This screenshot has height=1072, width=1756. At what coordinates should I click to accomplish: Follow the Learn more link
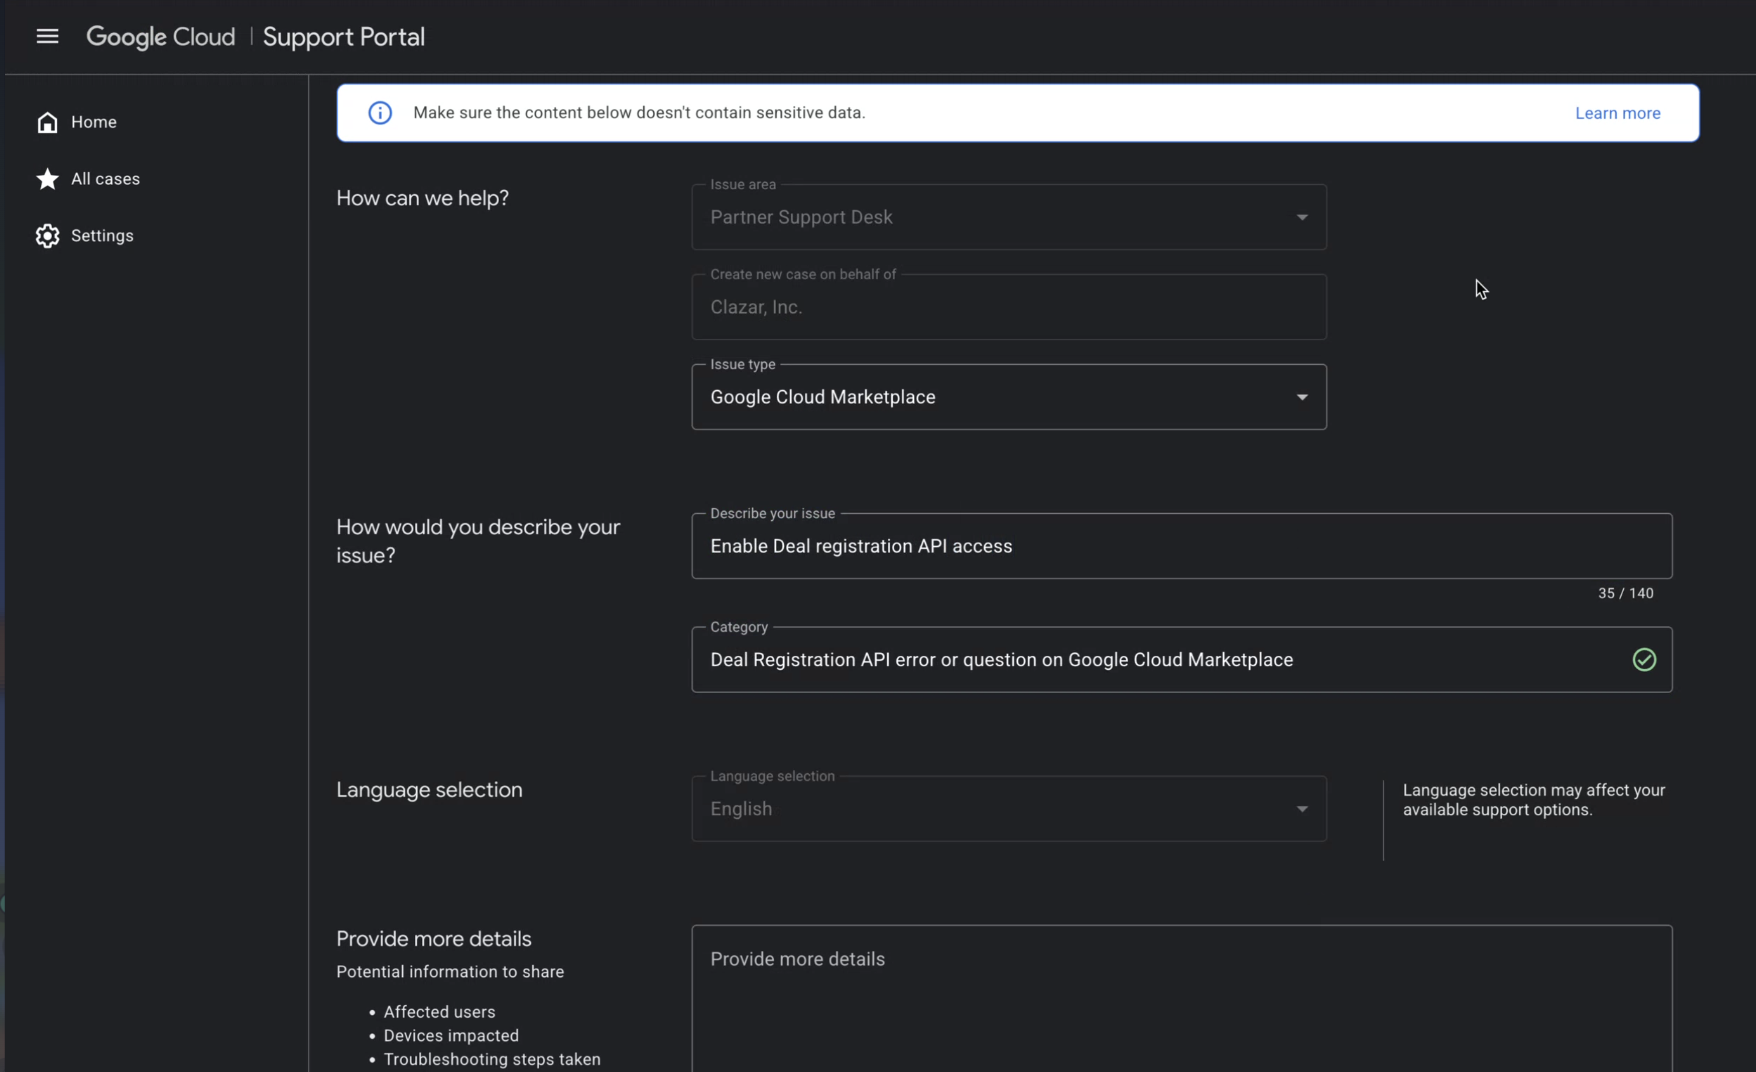(1618, 113)
